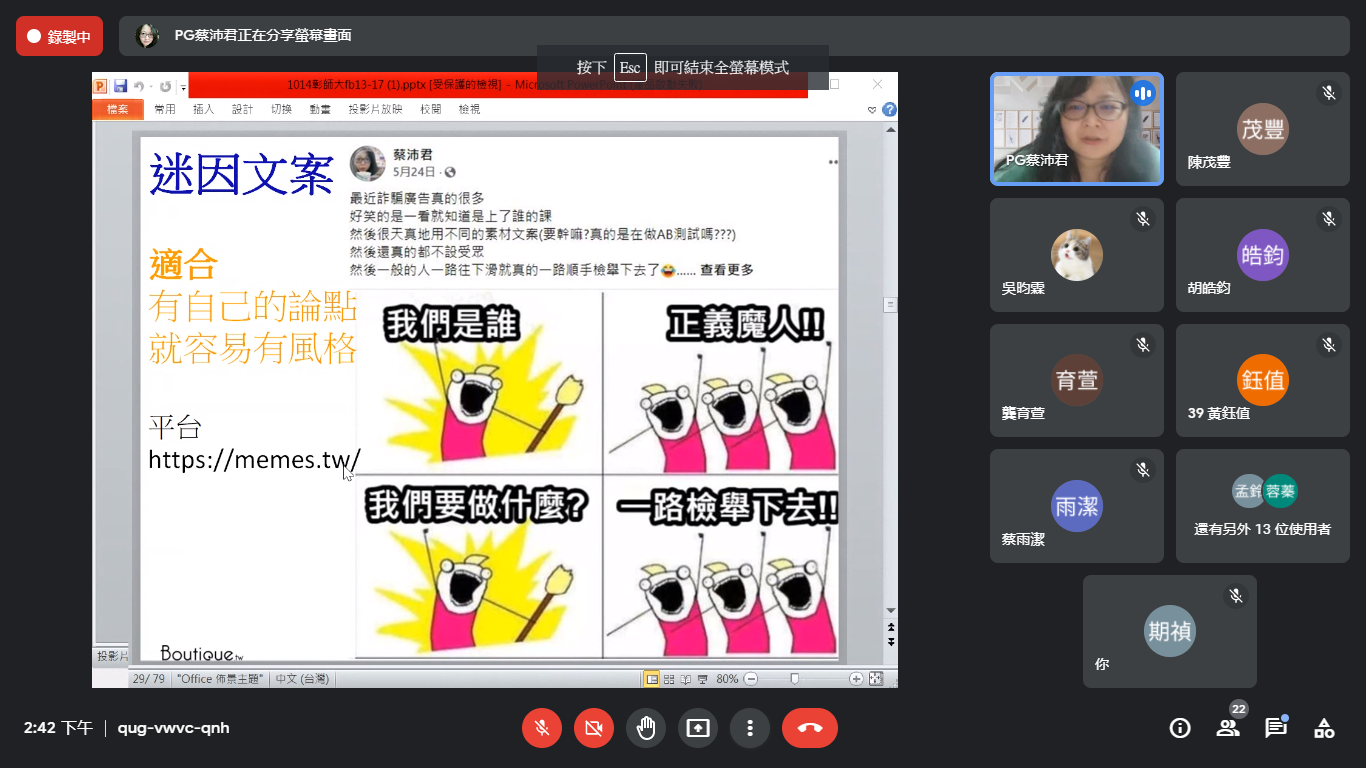Open meeting details info icon

1180,728
